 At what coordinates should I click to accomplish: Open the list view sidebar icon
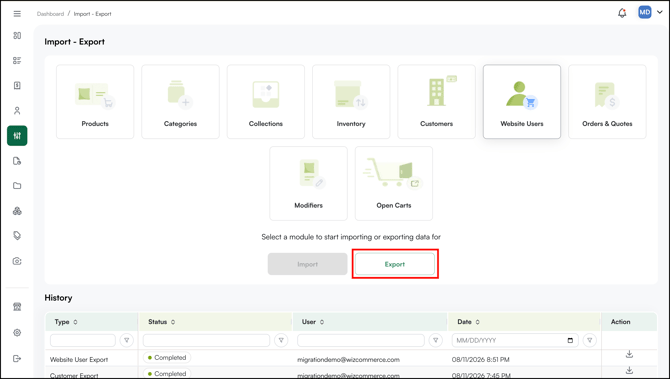pyautogui.click(x=17, y=60)
